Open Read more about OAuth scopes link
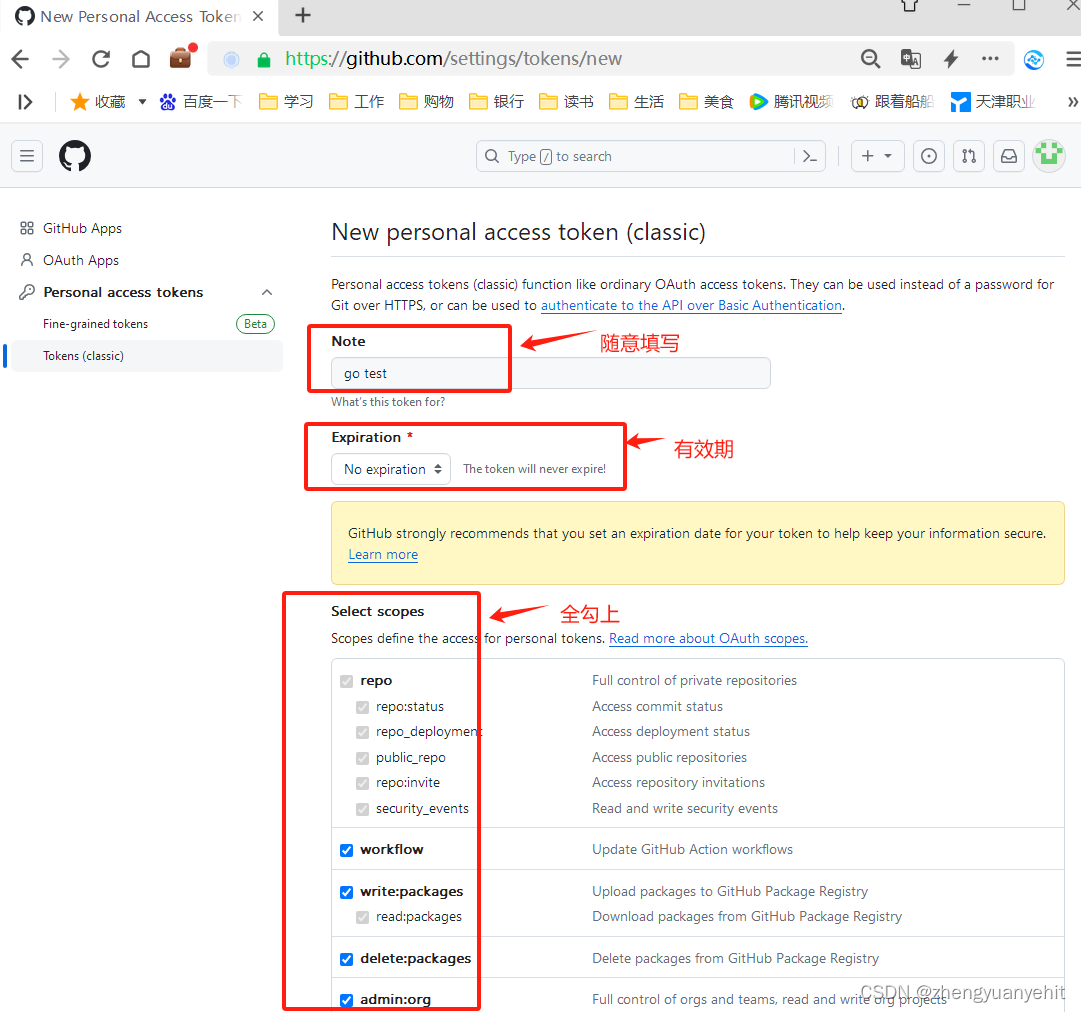The height and width of the screenshot is (1012, 1081). [x=708, y=638]
